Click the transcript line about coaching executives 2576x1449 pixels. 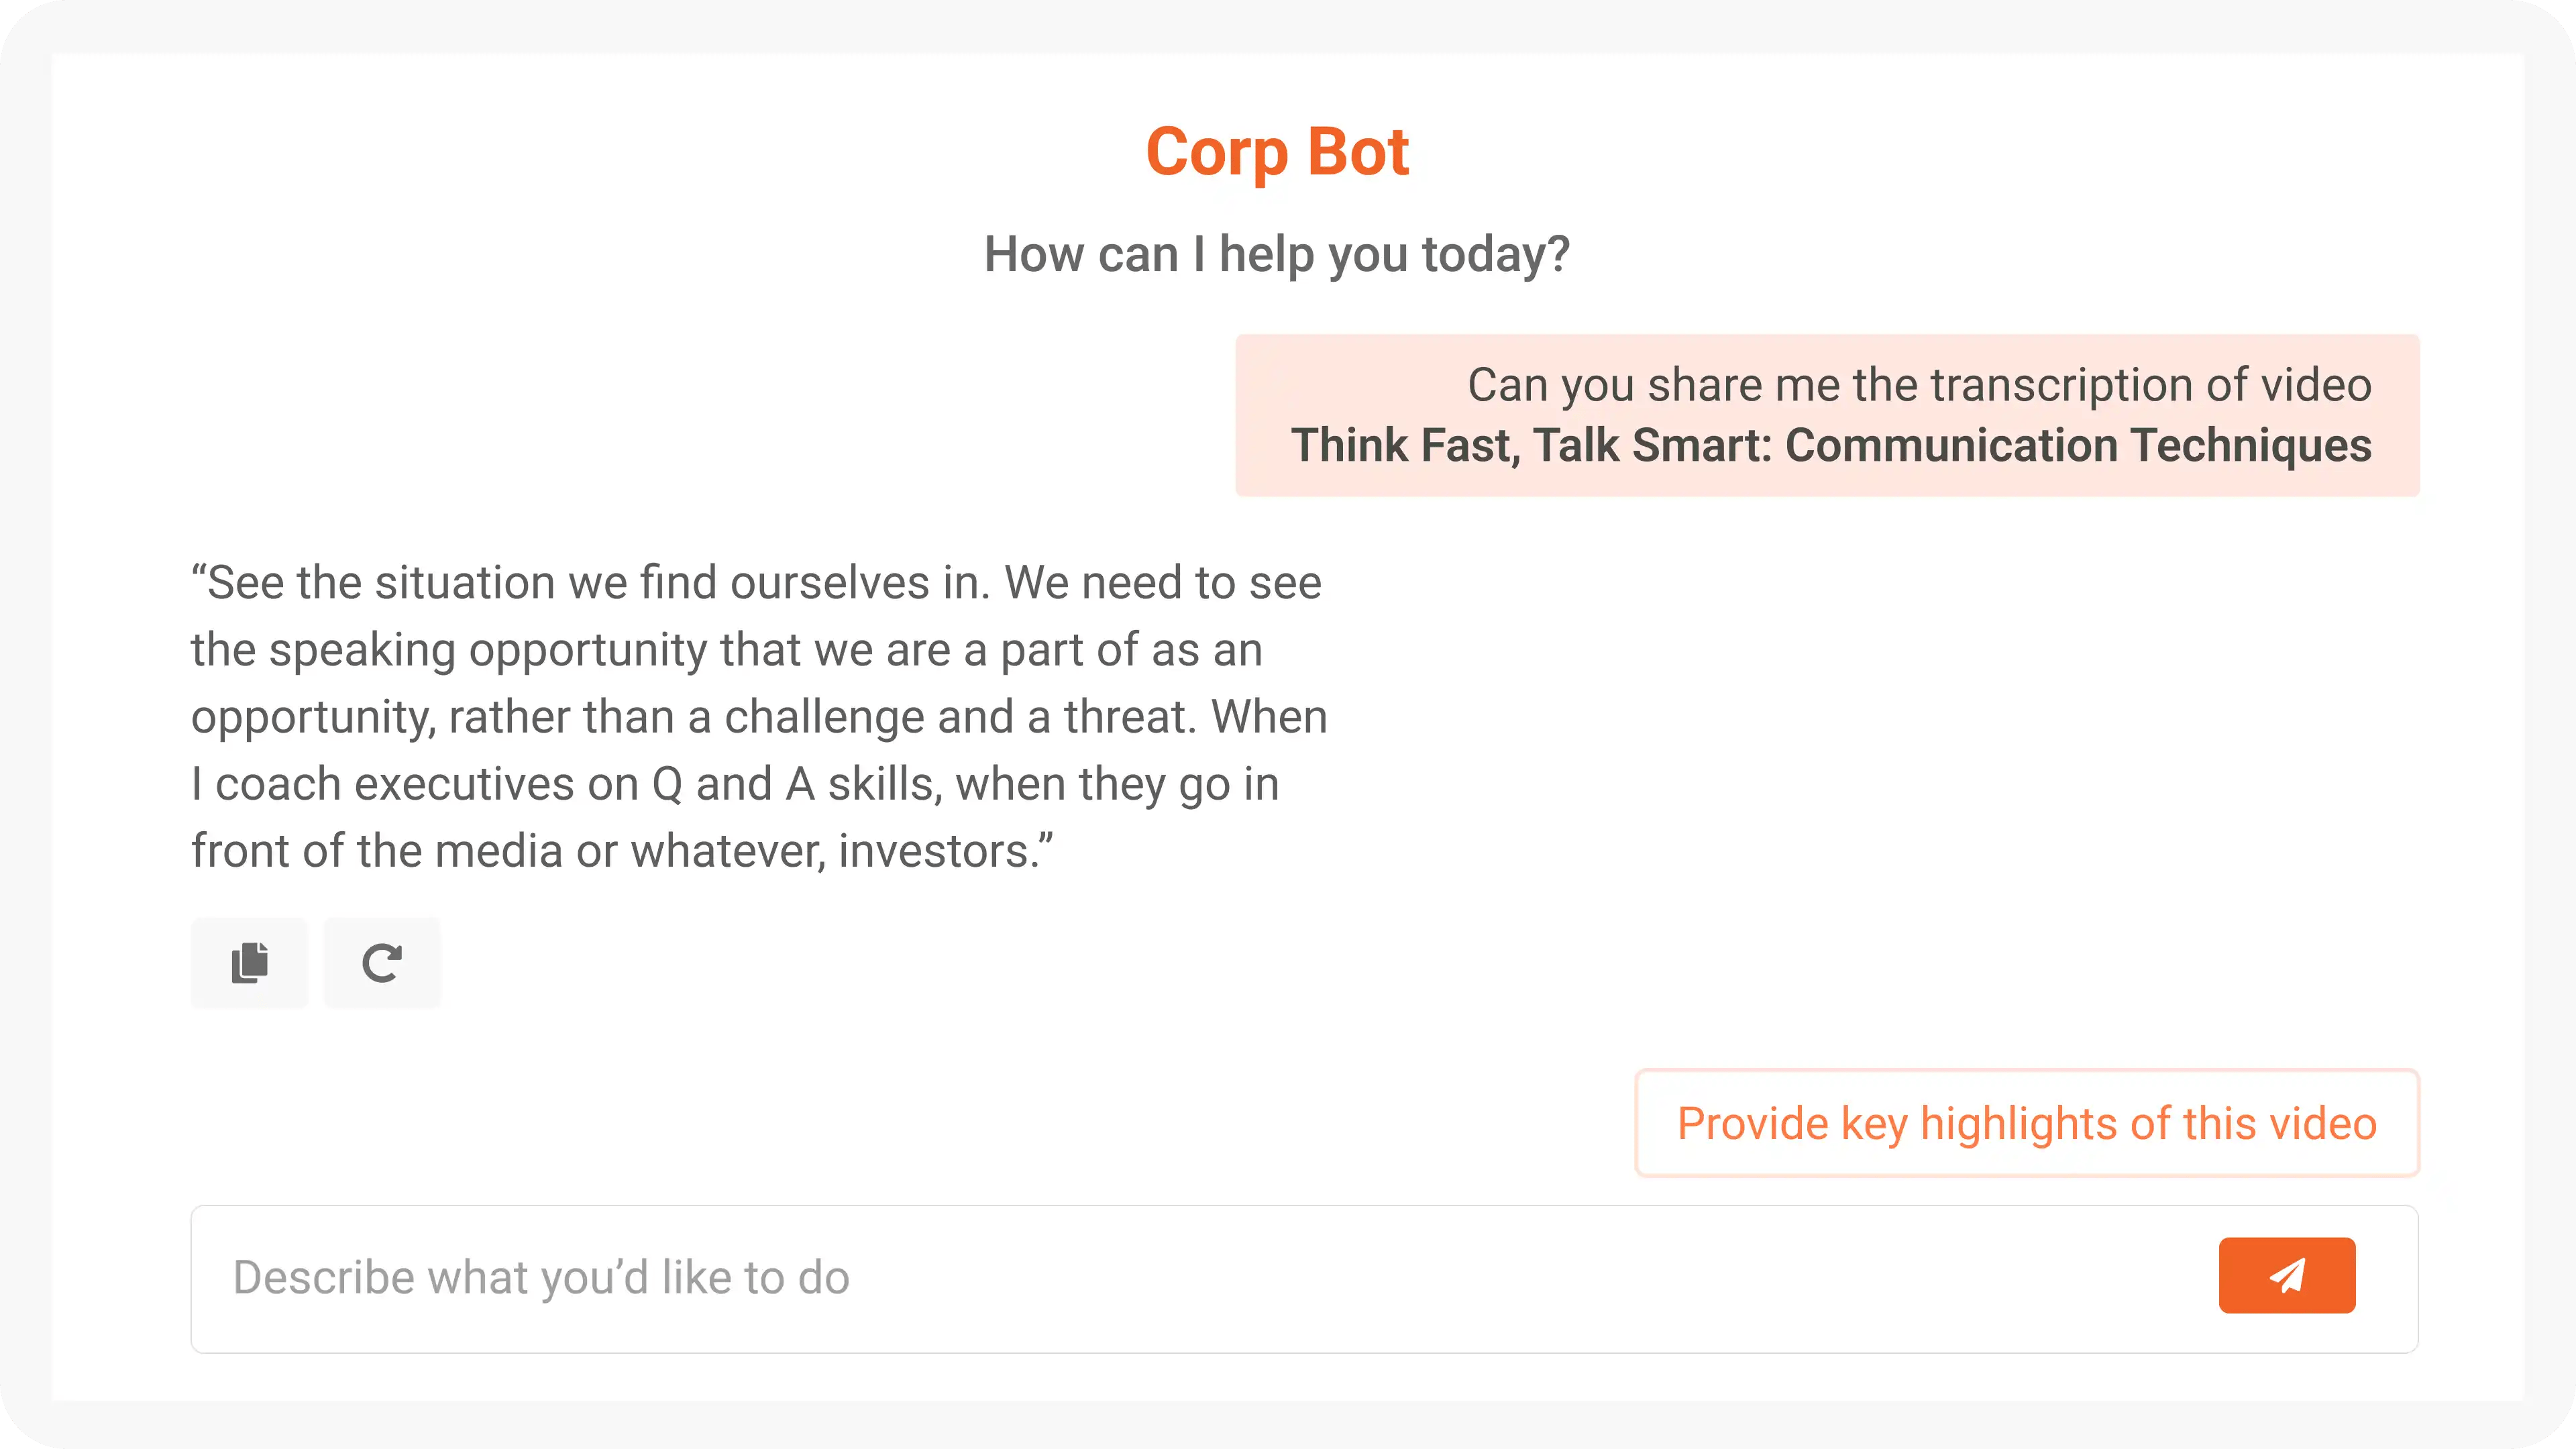pos(735,784)
